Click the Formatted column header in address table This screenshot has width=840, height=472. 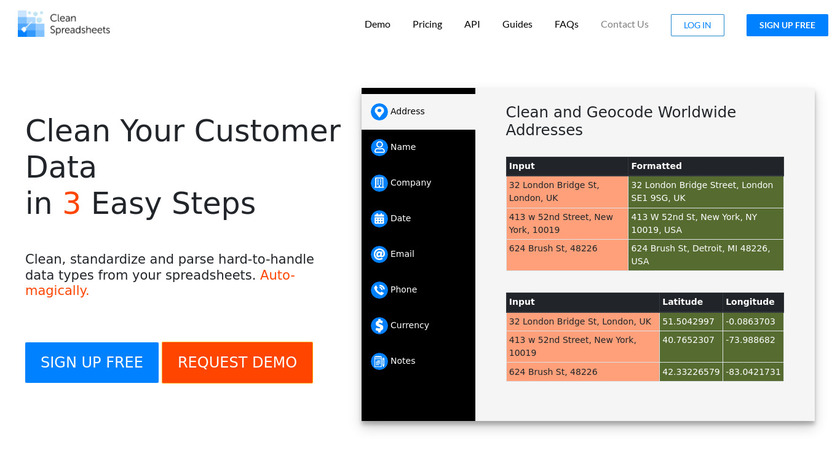656,166
